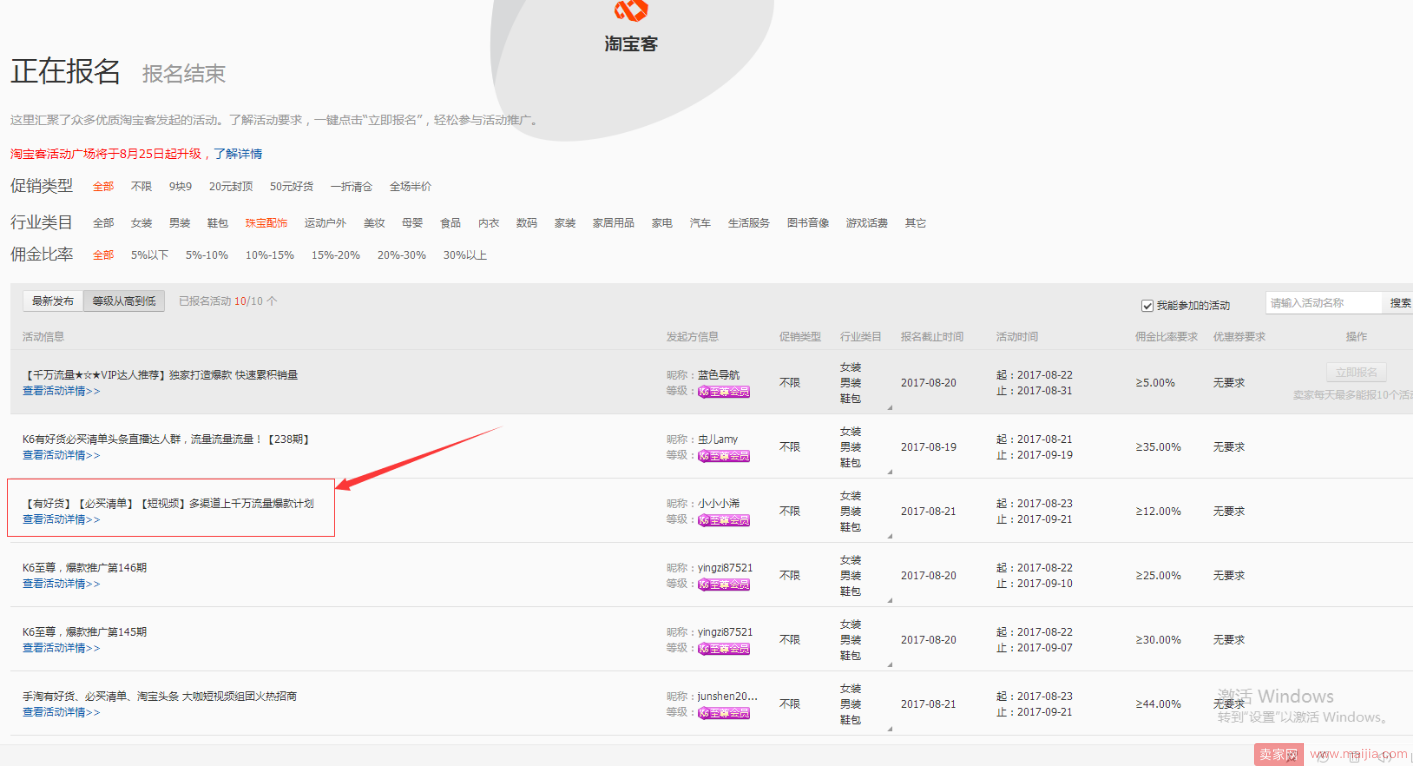Click 立即报名 button for 蓝色导航 activity

(1356, 372)
